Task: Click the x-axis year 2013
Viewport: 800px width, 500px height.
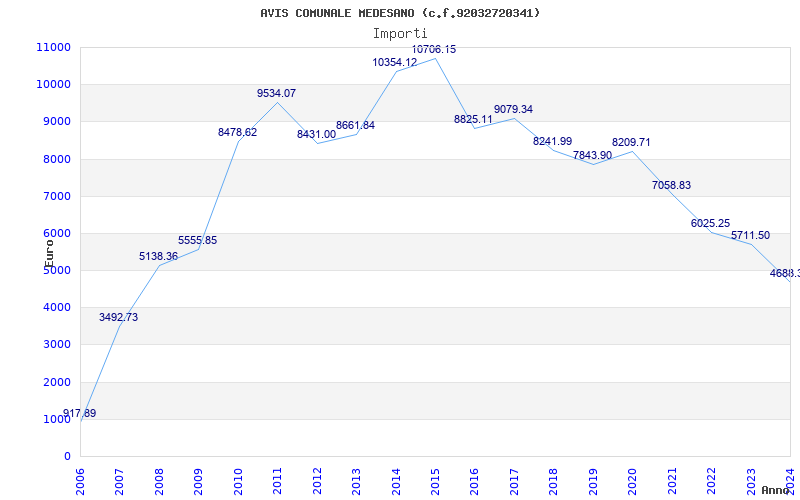Action: [357, 481]
